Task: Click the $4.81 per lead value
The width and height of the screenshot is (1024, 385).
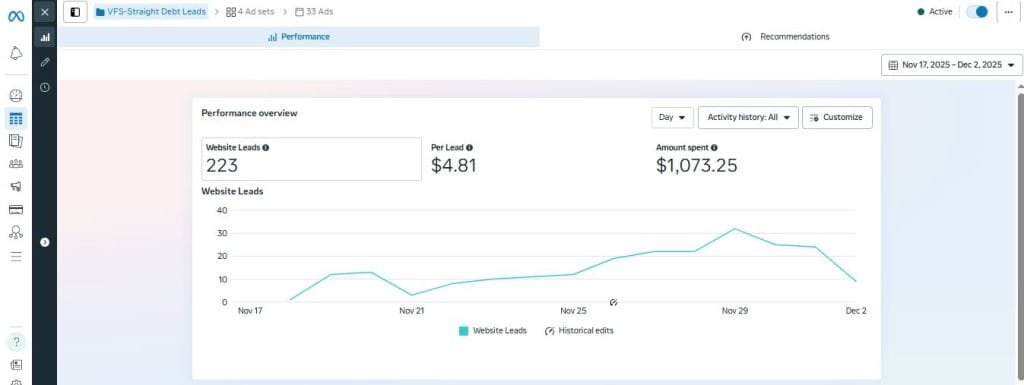Action: point(454,166)
